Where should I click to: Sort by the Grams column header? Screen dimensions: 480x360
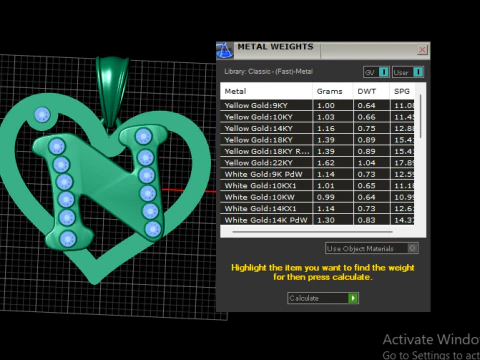pyautogui.click(x=333, y=91)
